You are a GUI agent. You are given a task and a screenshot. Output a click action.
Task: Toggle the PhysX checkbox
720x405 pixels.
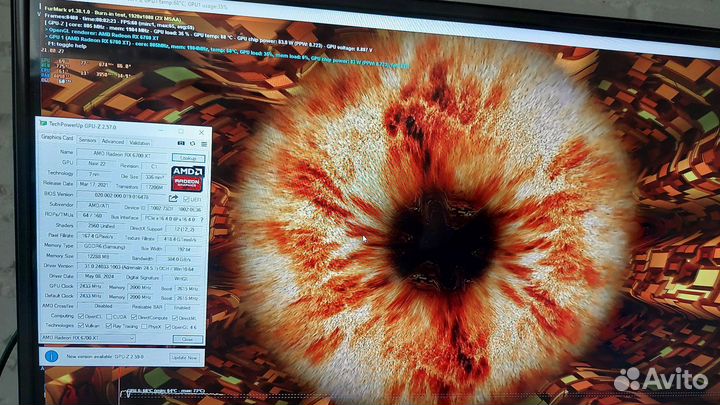(144, 326)
